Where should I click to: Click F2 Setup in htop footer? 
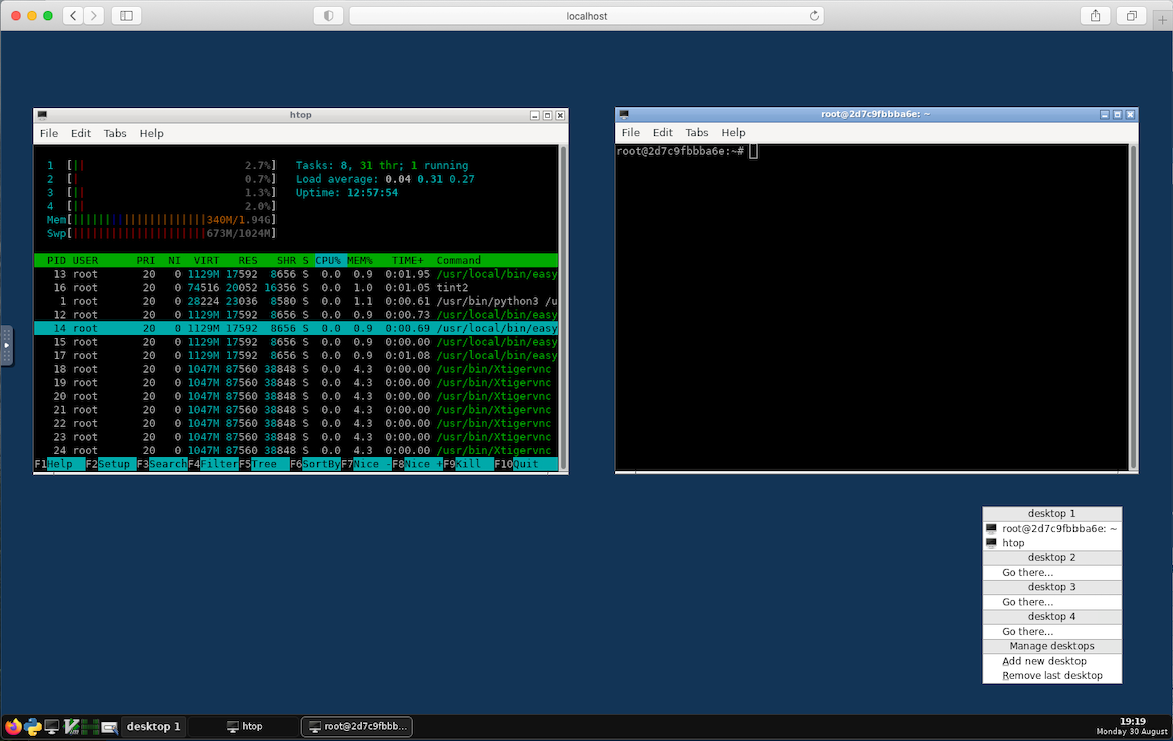point(111,464)
